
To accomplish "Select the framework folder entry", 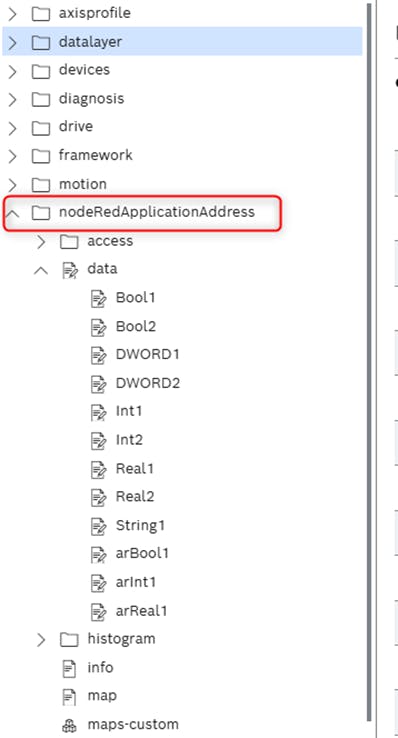I will (x=96, y=155).
